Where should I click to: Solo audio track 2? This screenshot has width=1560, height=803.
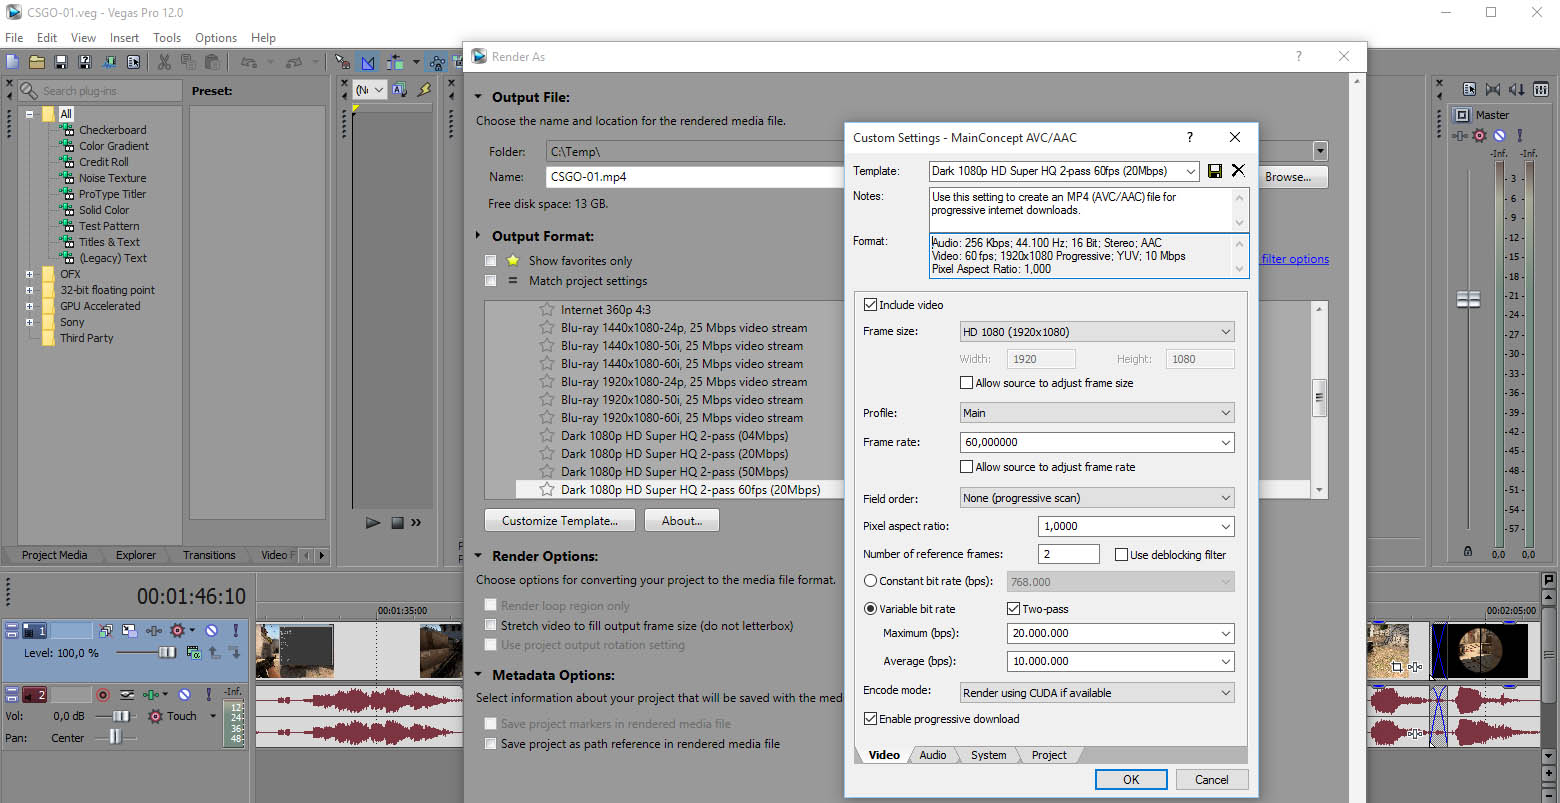click(209, 695)
